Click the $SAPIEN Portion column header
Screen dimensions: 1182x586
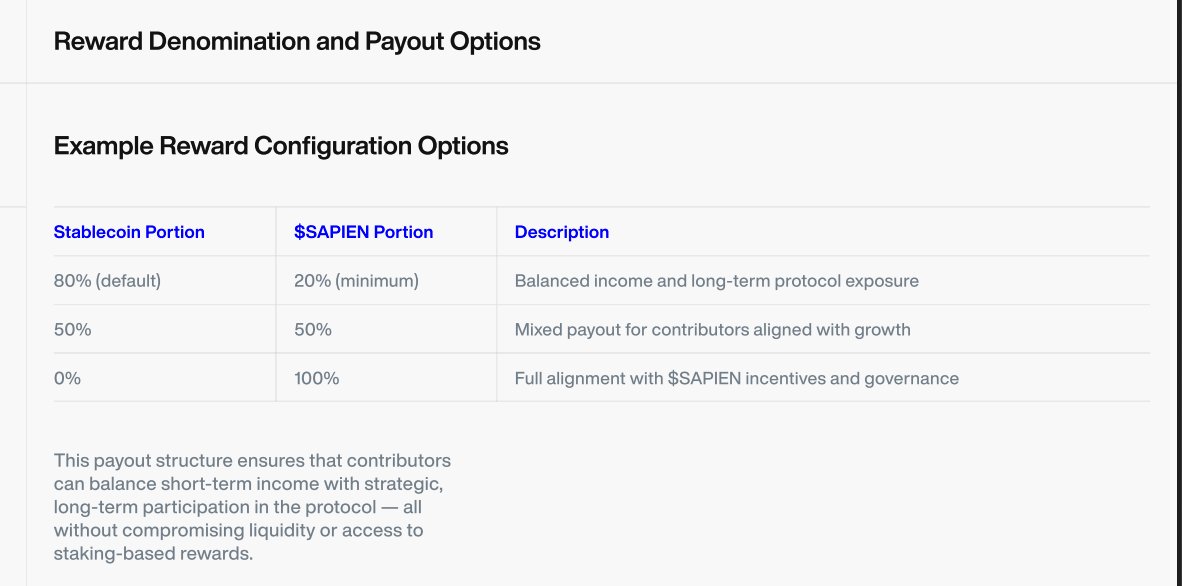pos(363,232)
